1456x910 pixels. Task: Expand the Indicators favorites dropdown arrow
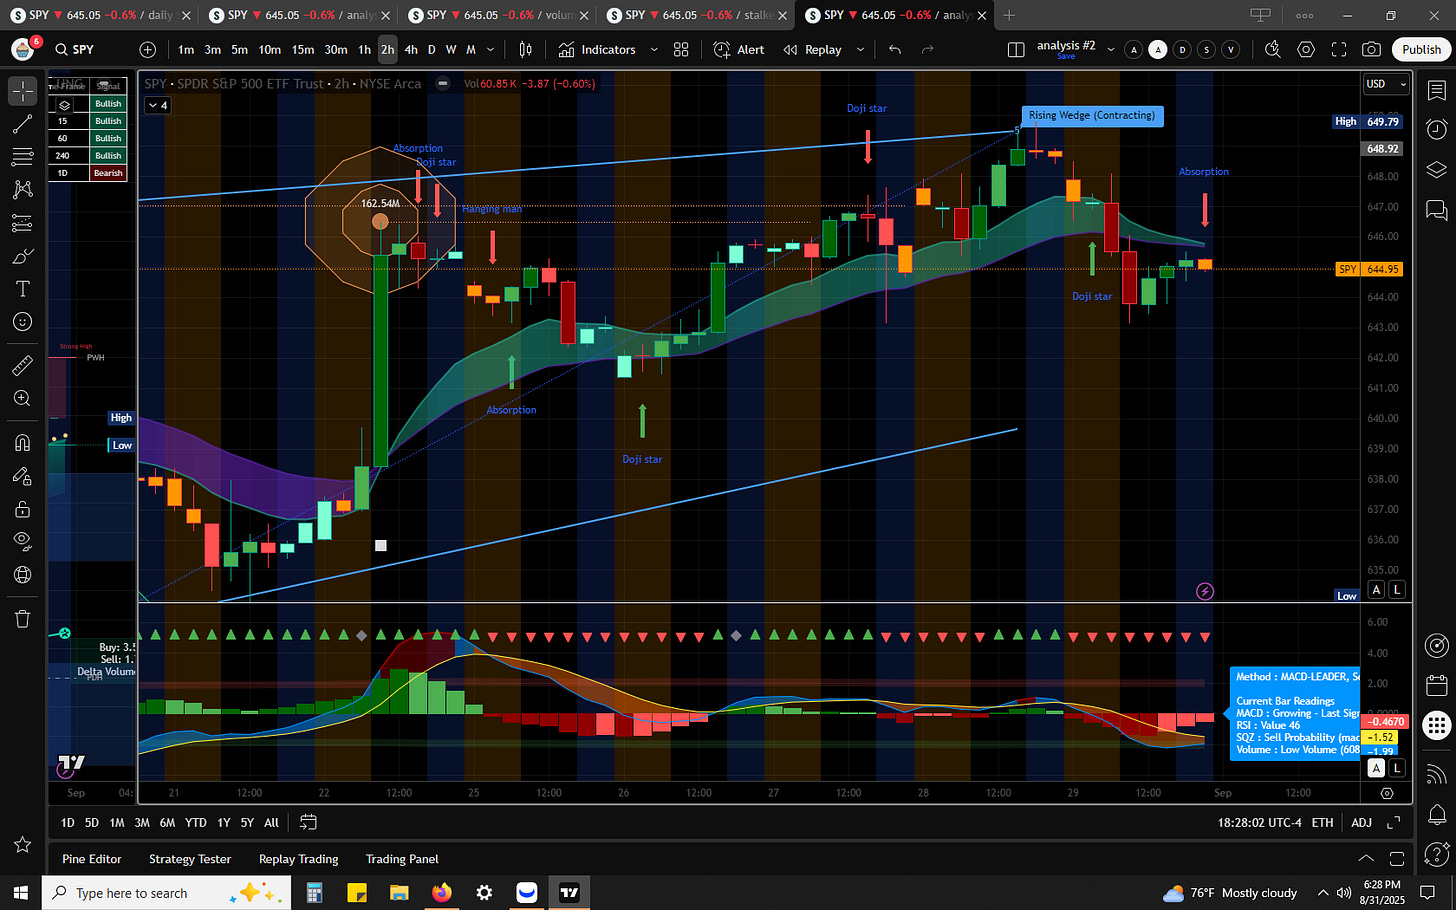[654, 49]
